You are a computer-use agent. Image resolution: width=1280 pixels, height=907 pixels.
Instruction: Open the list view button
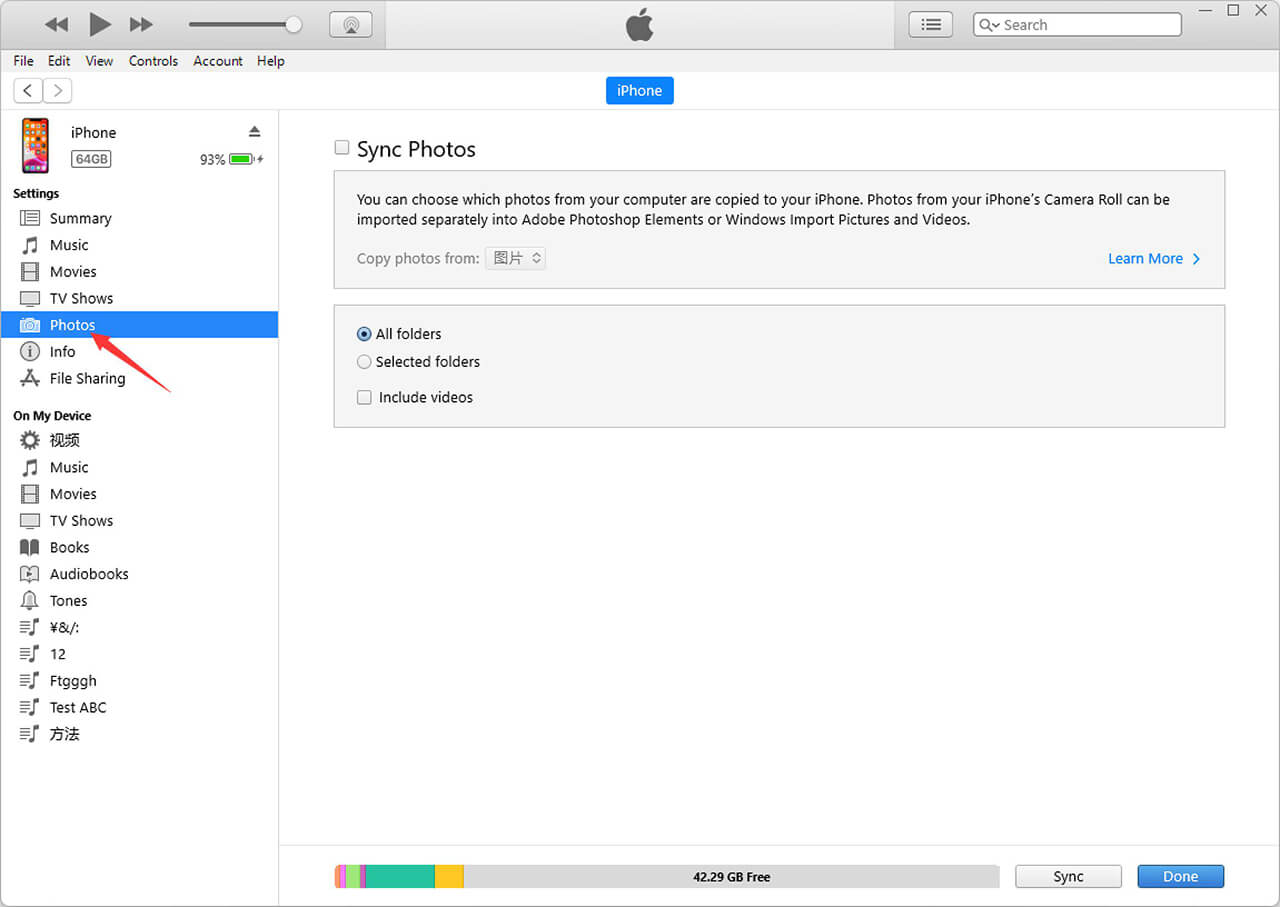coord(931,25)
